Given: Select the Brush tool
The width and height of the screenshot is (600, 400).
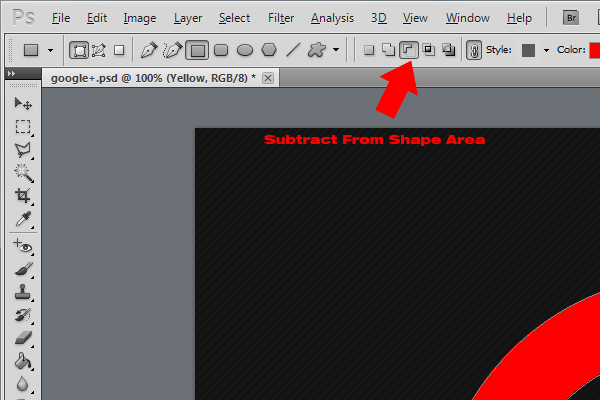Looking at the screenshot, I should click(x=23, y=269).
